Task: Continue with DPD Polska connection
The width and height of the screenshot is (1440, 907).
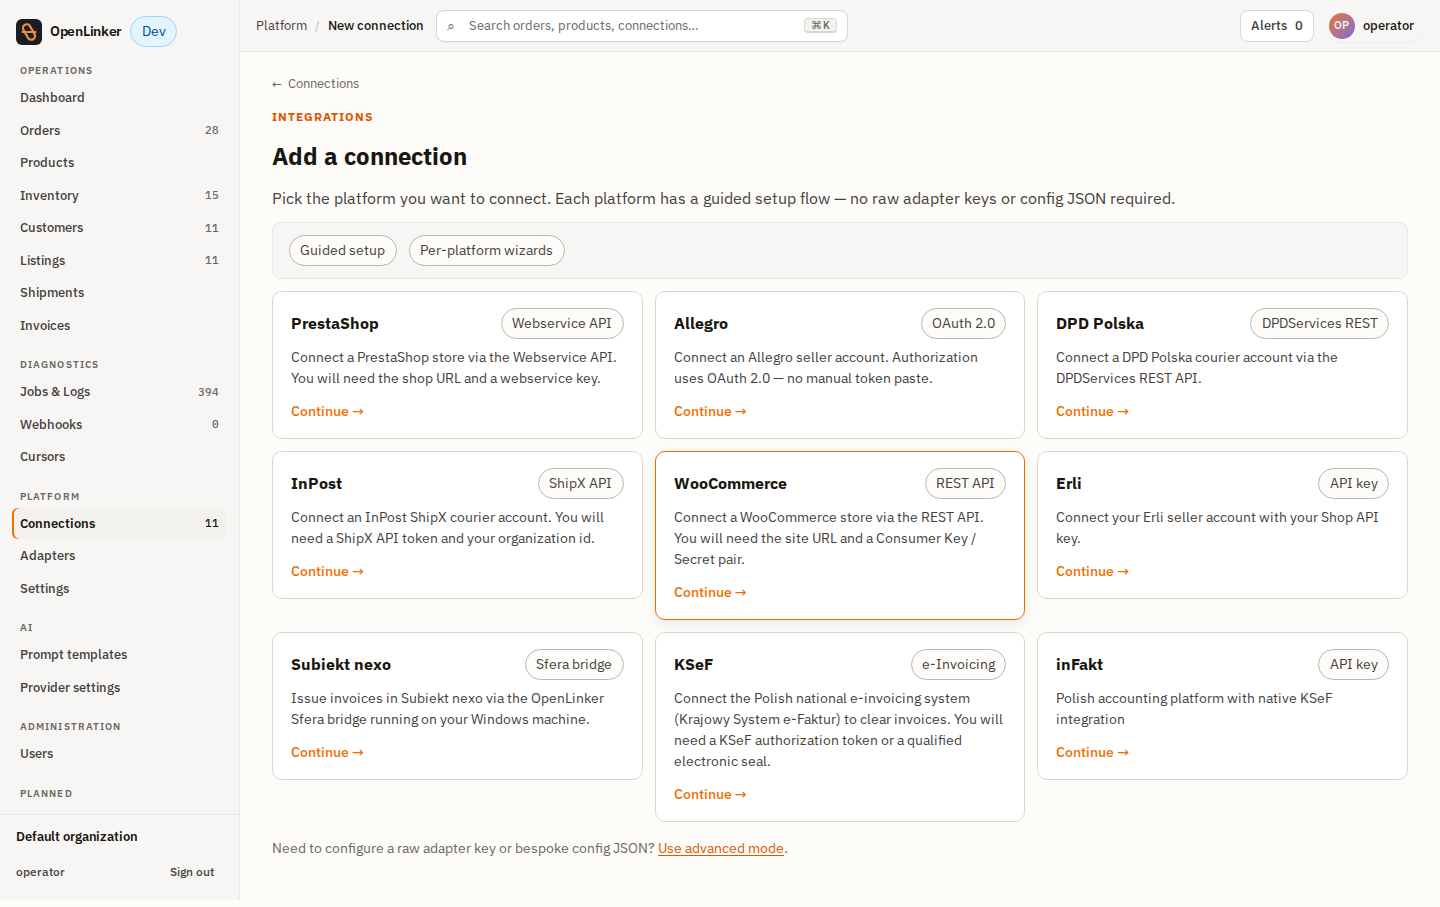Action: click(1092, 411)
